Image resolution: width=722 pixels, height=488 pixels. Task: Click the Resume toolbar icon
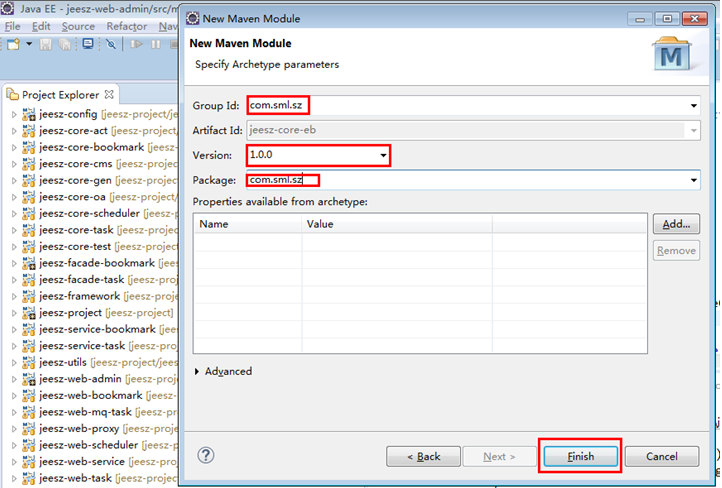(x=136, y=44)
